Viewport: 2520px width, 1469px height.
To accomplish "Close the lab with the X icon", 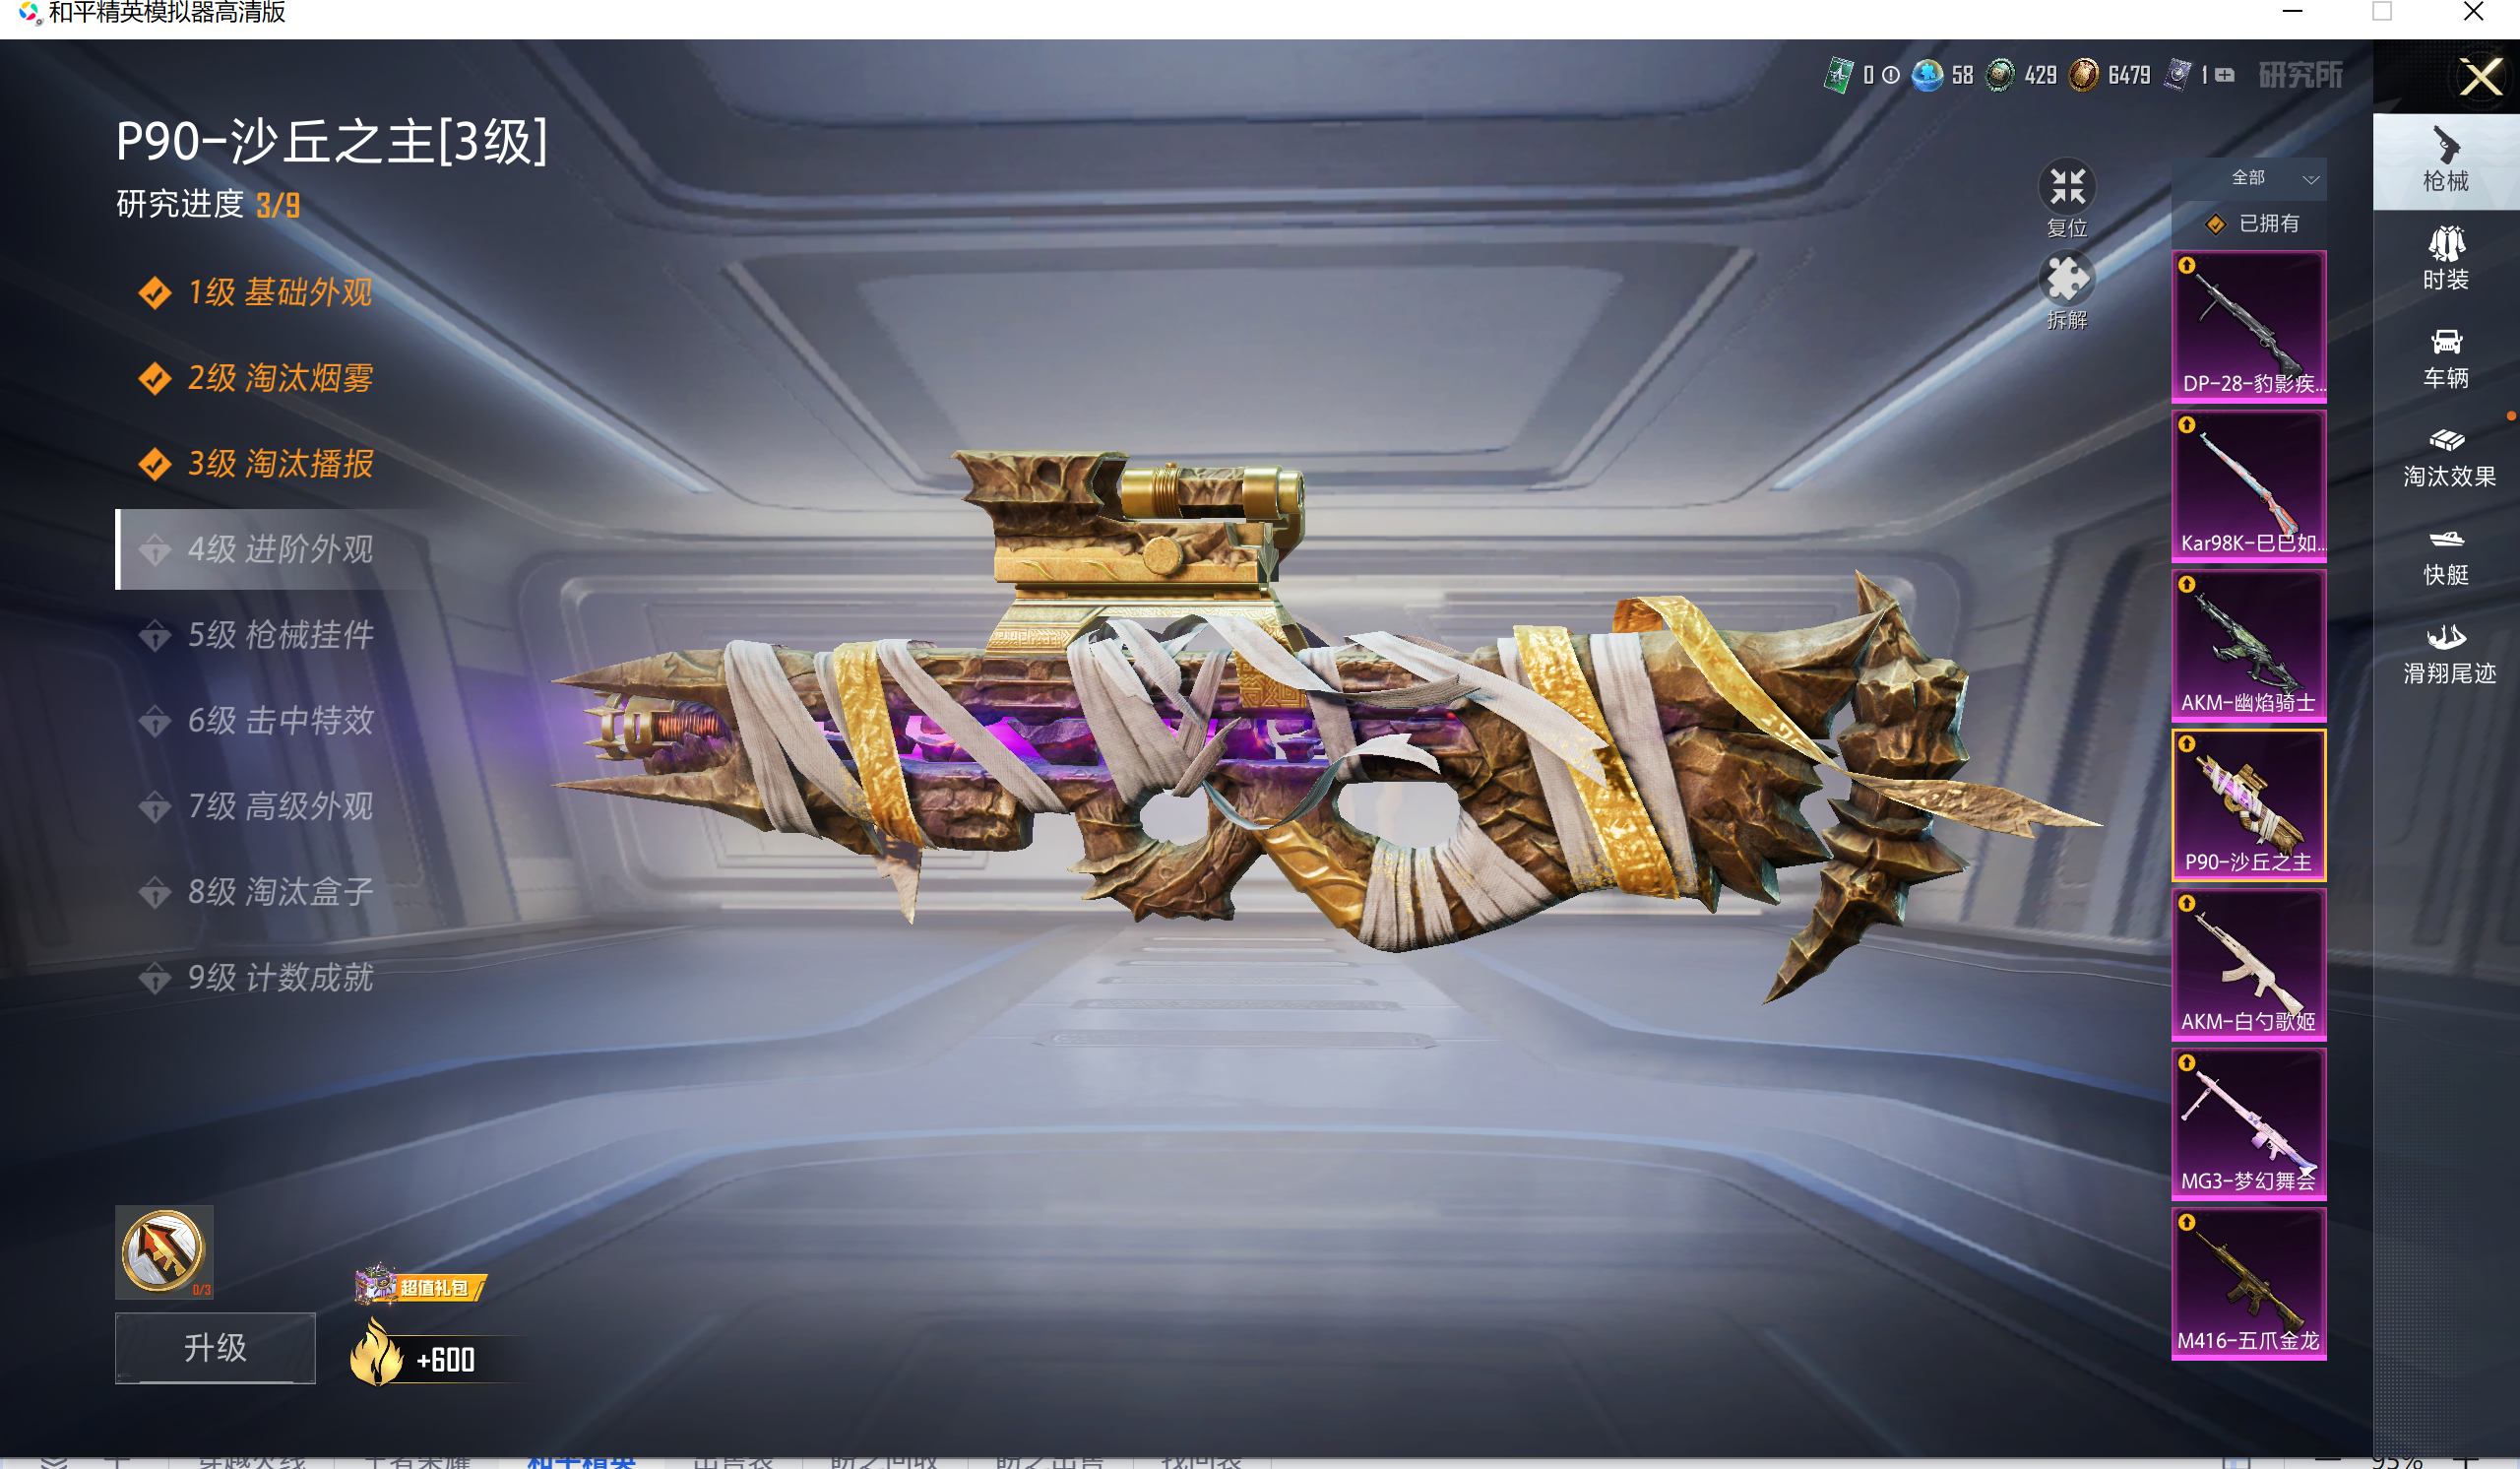I will click(2480, 76).
